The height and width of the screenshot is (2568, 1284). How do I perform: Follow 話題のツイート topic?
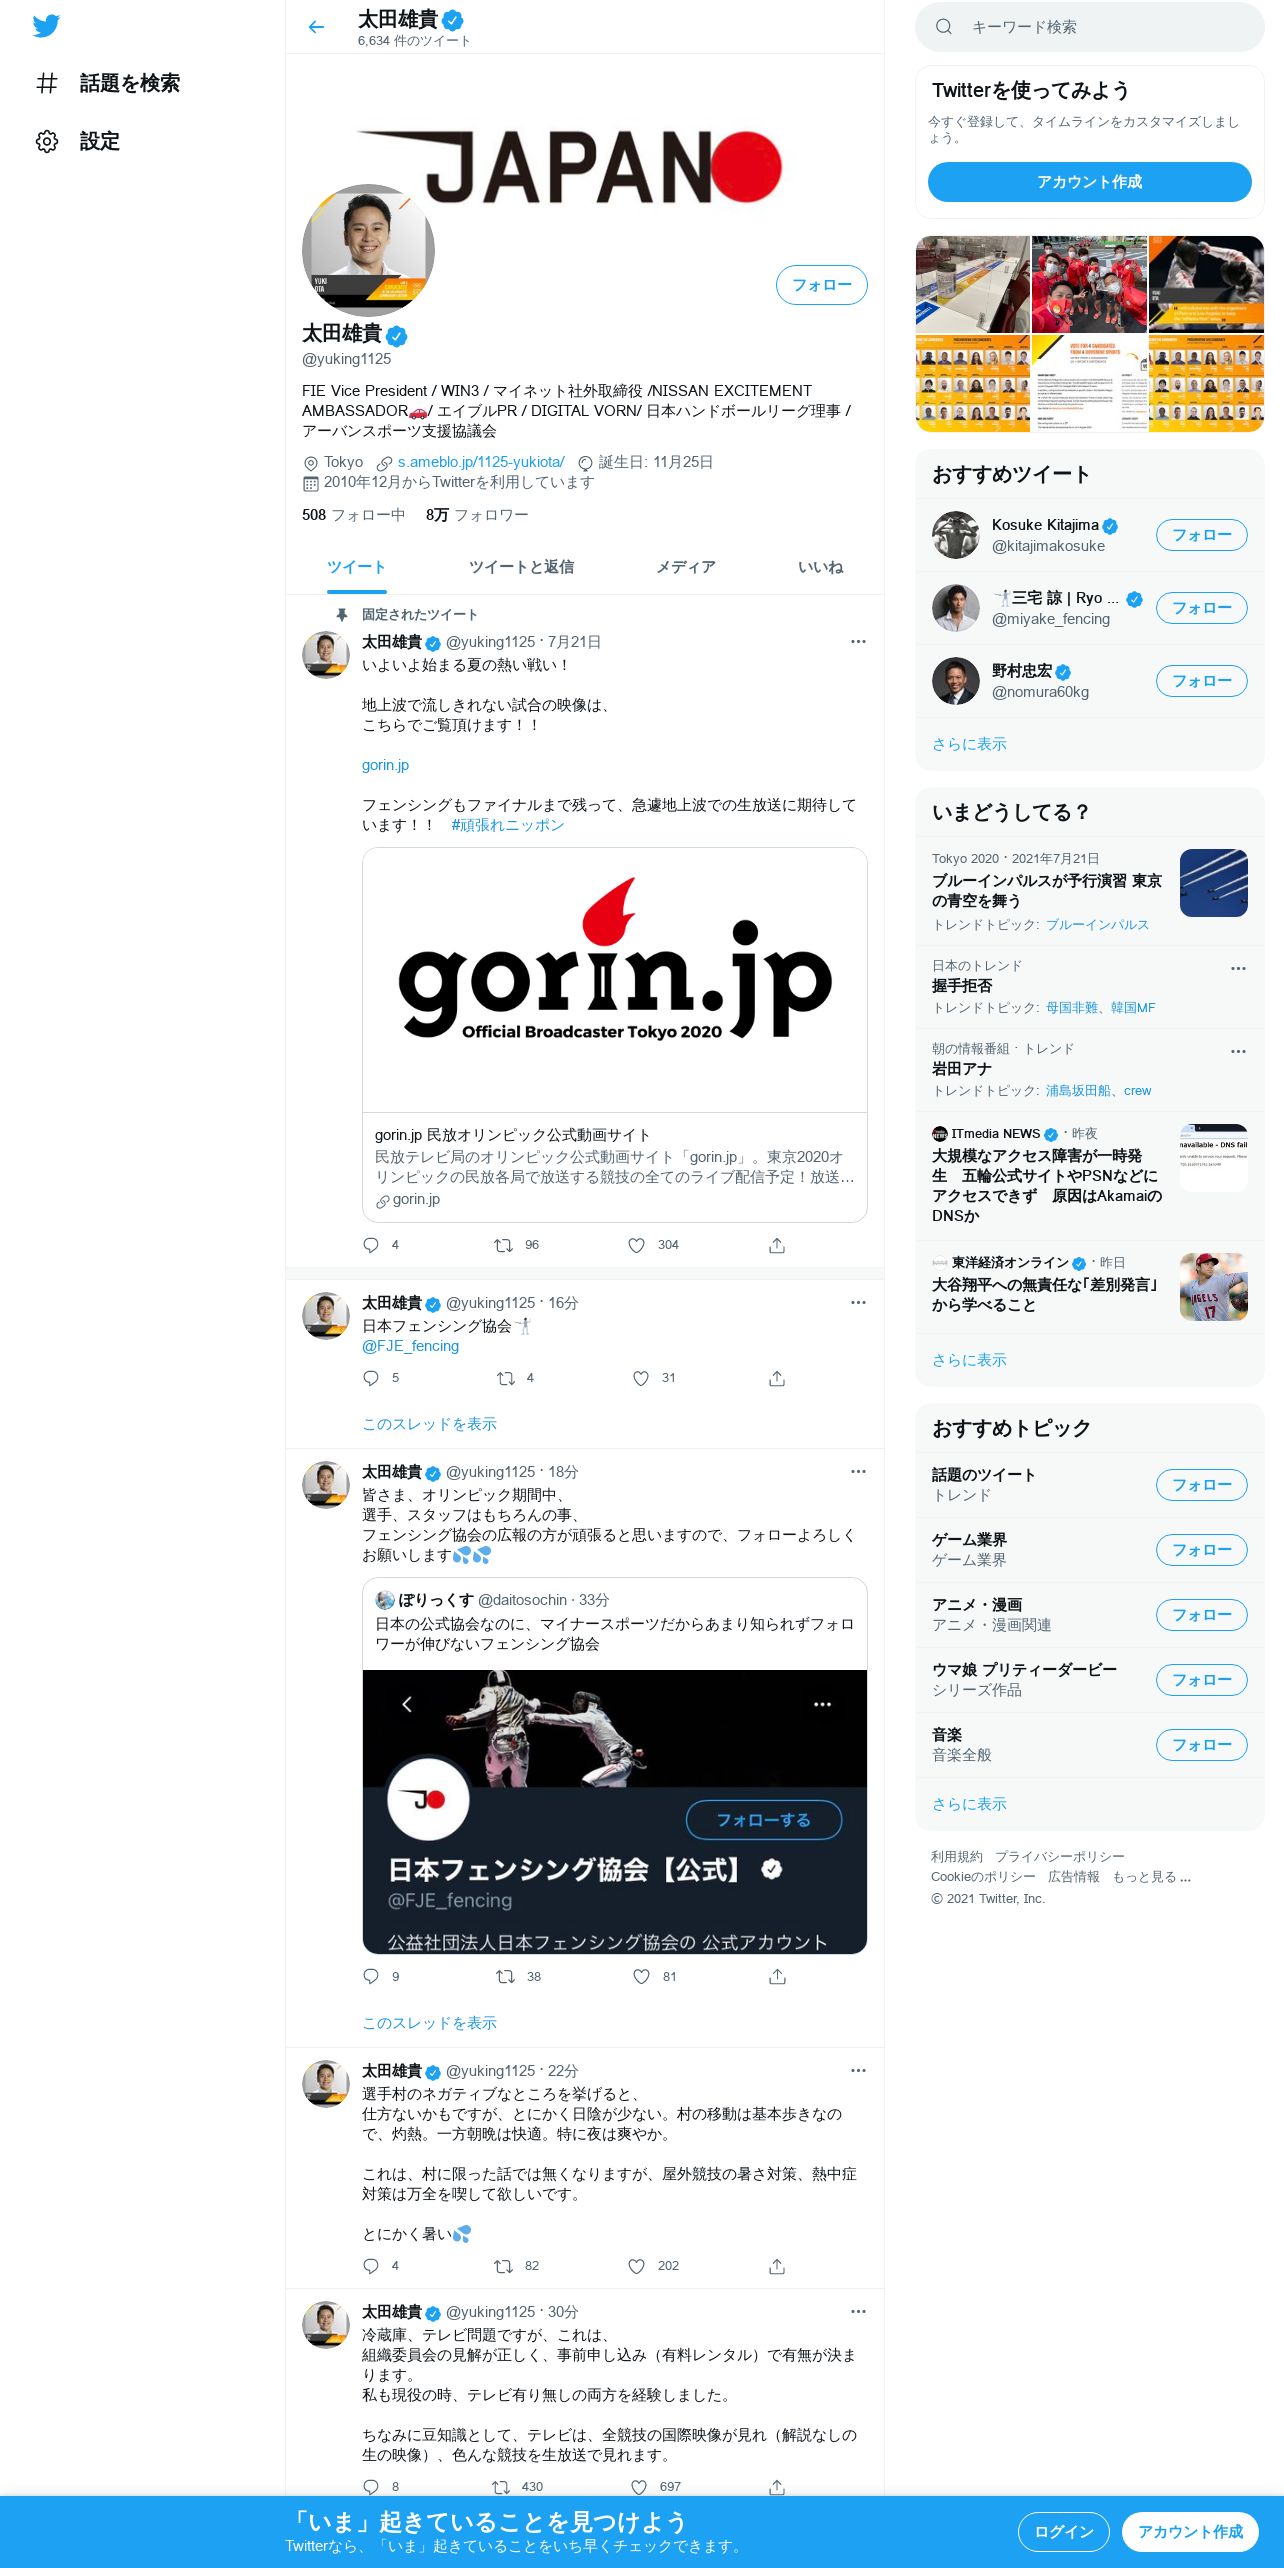pos(1201,1485)
